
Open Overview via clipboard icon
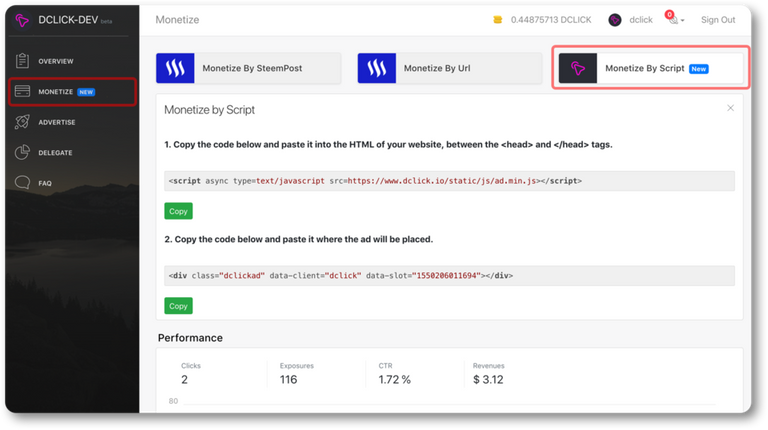pos(21,61)
